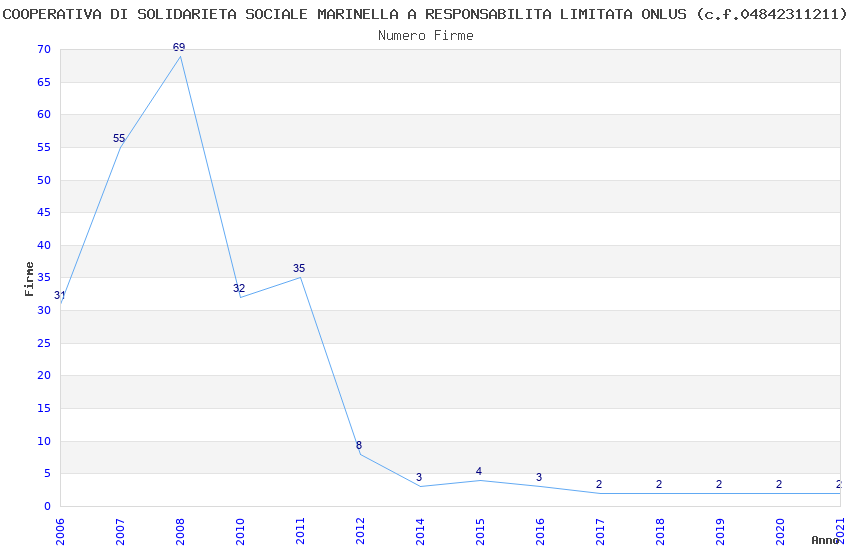Screen dimensions: 850x550
Task: Click the value 3 above year 2014
Action: (419, 477)
